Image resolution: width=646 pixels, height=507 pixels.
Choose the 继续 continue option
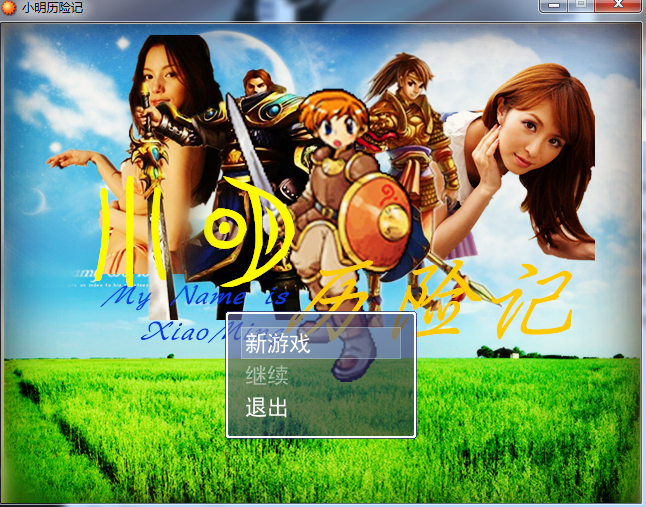click(267, 375)
